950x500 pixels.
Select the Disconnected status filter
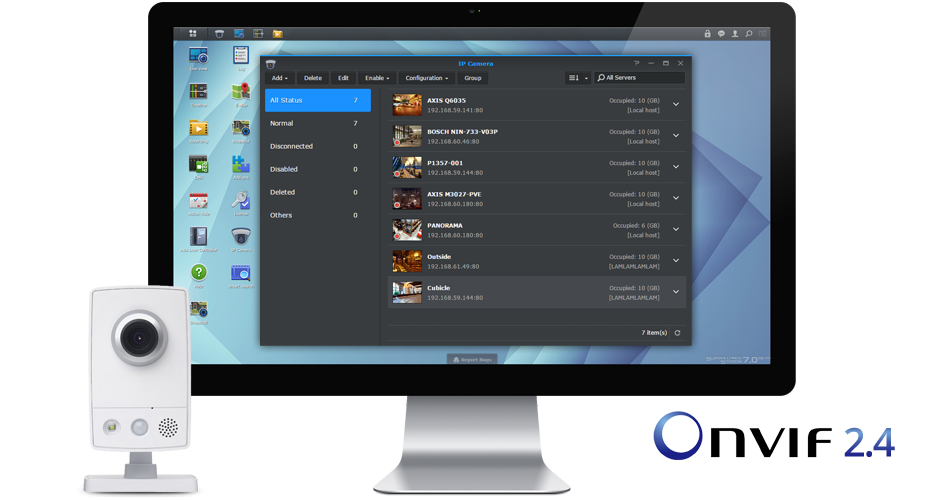(291, 146)
